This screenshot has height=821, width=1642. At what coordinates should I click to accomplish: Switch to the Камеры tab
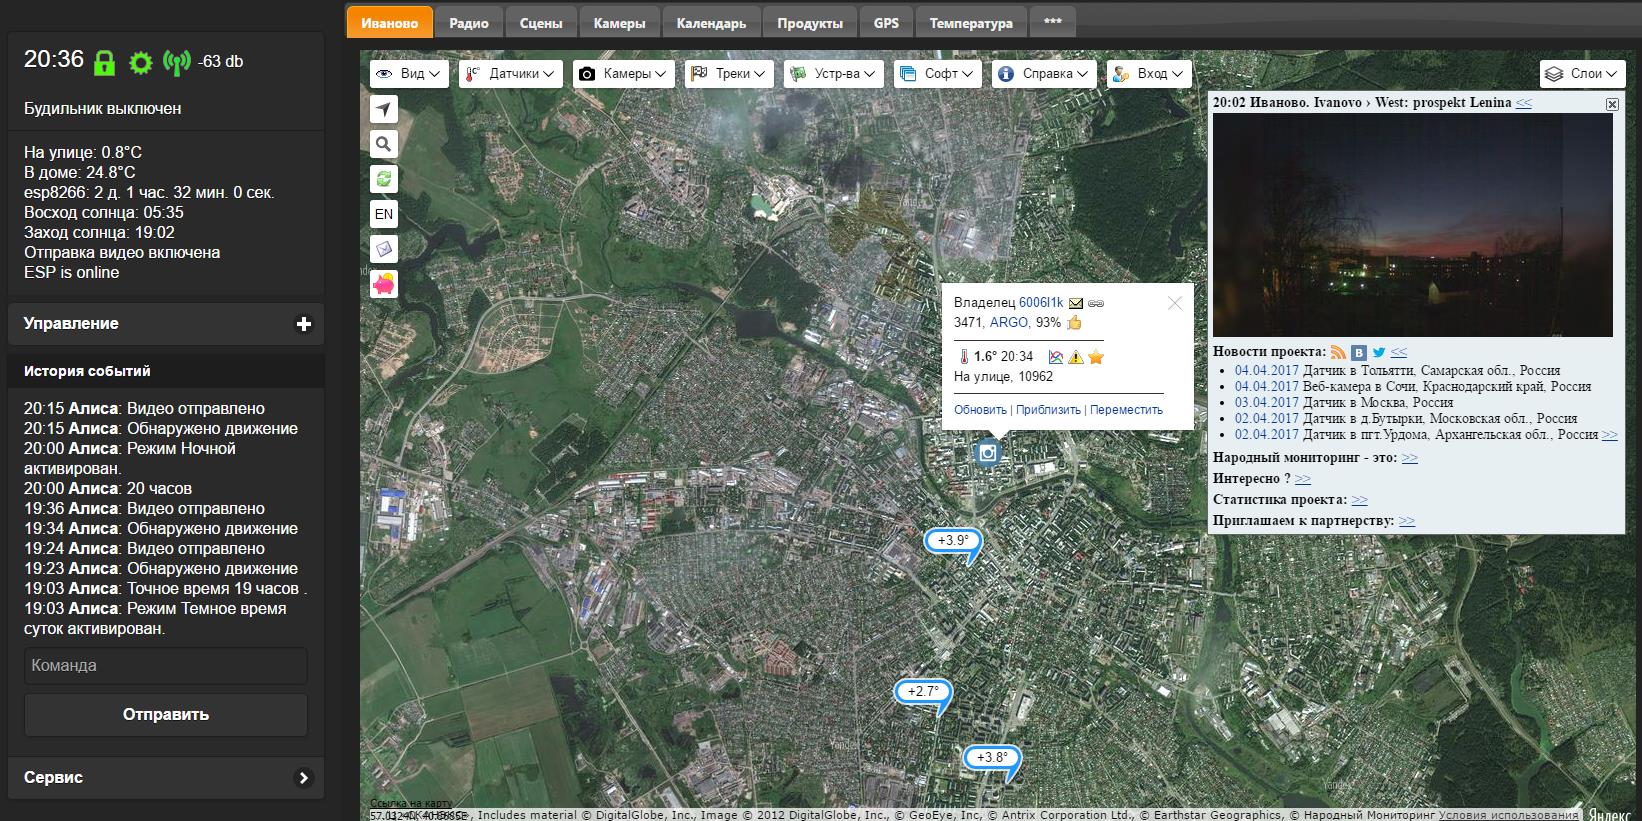coord(619,23)
